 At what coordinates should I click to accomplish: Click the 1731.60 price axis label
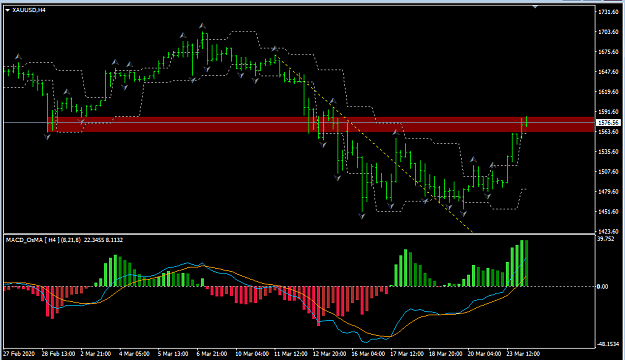(x=608, y=12)
